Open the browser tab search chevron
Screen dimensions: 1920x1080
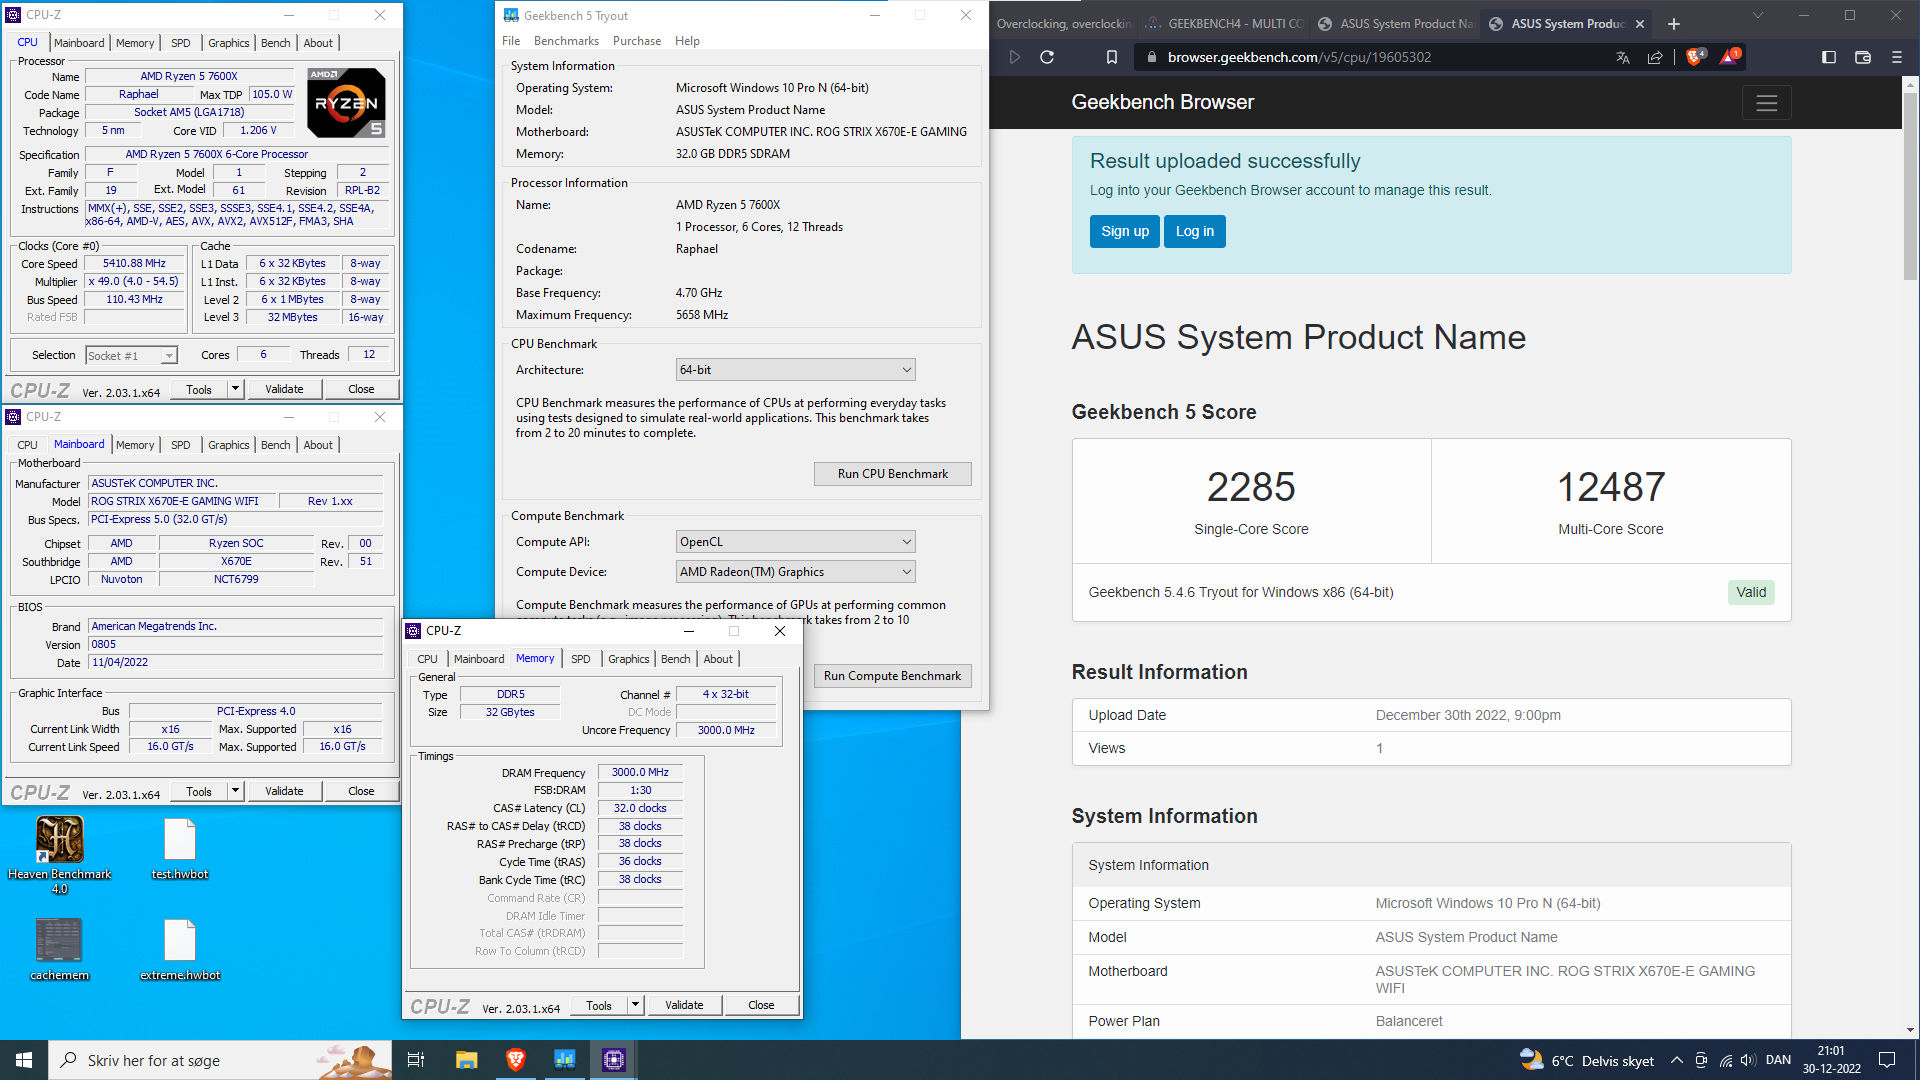[1757, 15]
